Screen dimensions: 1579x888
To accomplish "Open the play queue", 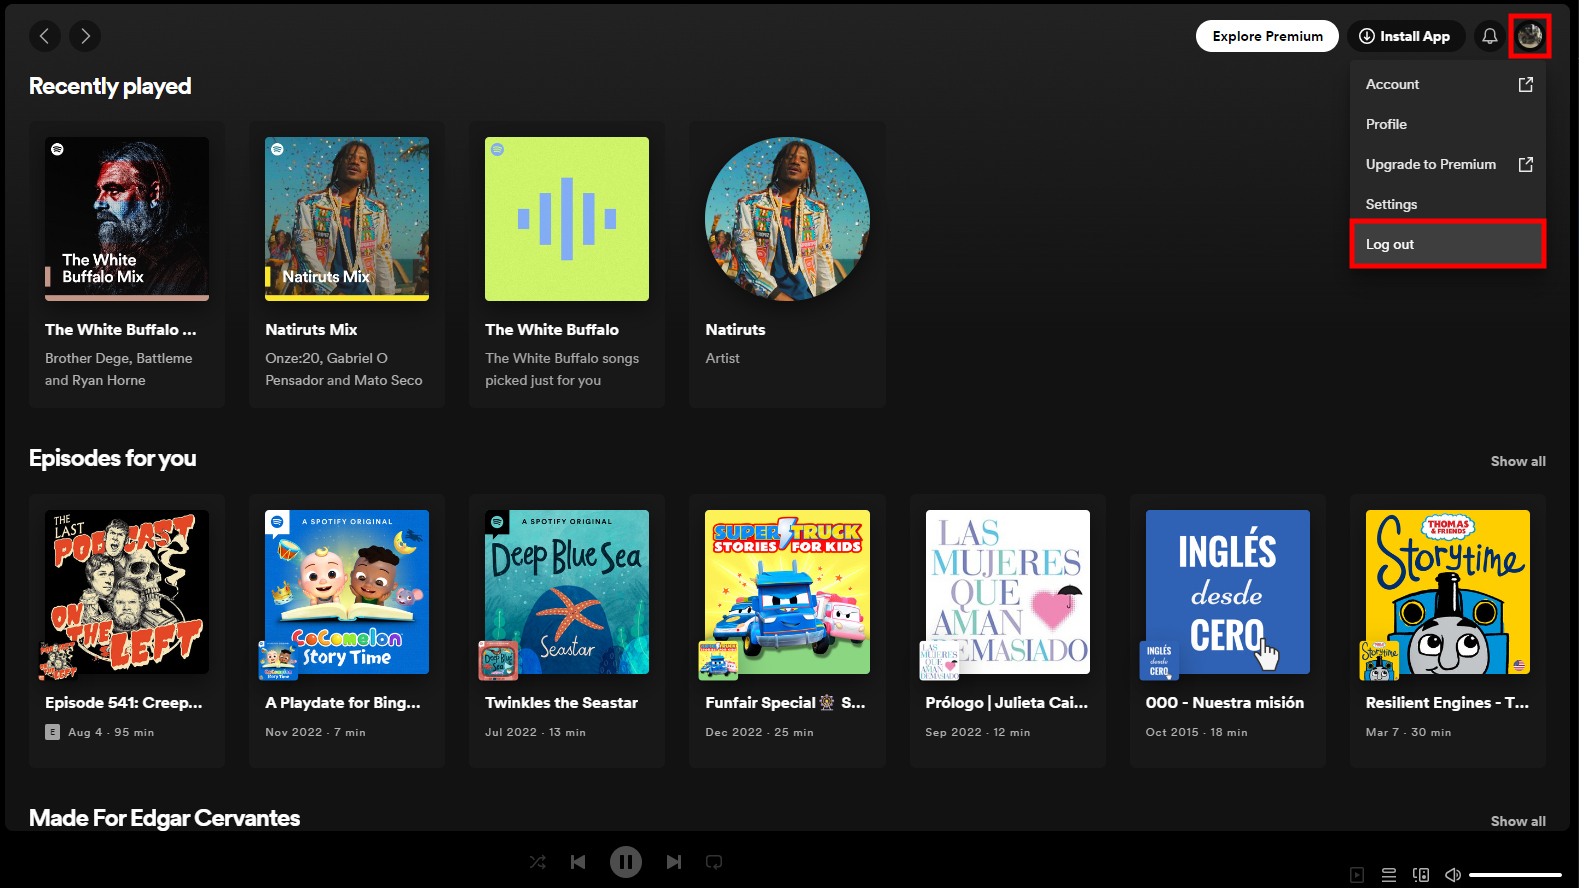I will point(1389,875).
